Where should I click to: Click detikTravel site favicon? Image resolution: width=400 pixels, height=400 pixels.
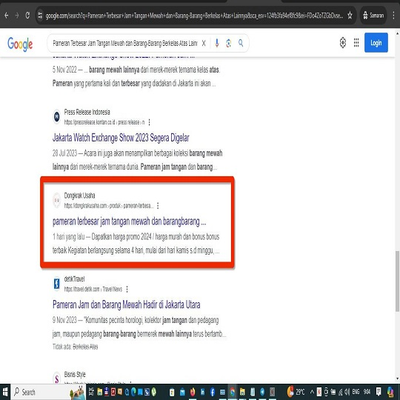[57, 284]
